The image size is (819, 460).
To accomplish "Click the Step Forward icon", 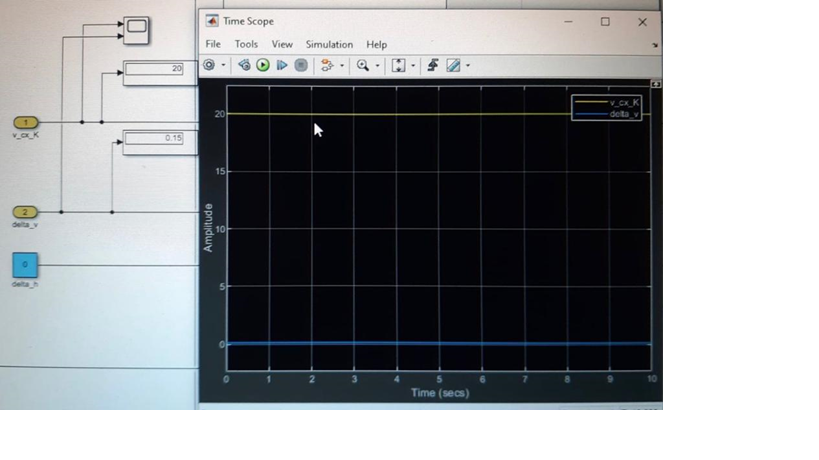I will coord(282,65).
